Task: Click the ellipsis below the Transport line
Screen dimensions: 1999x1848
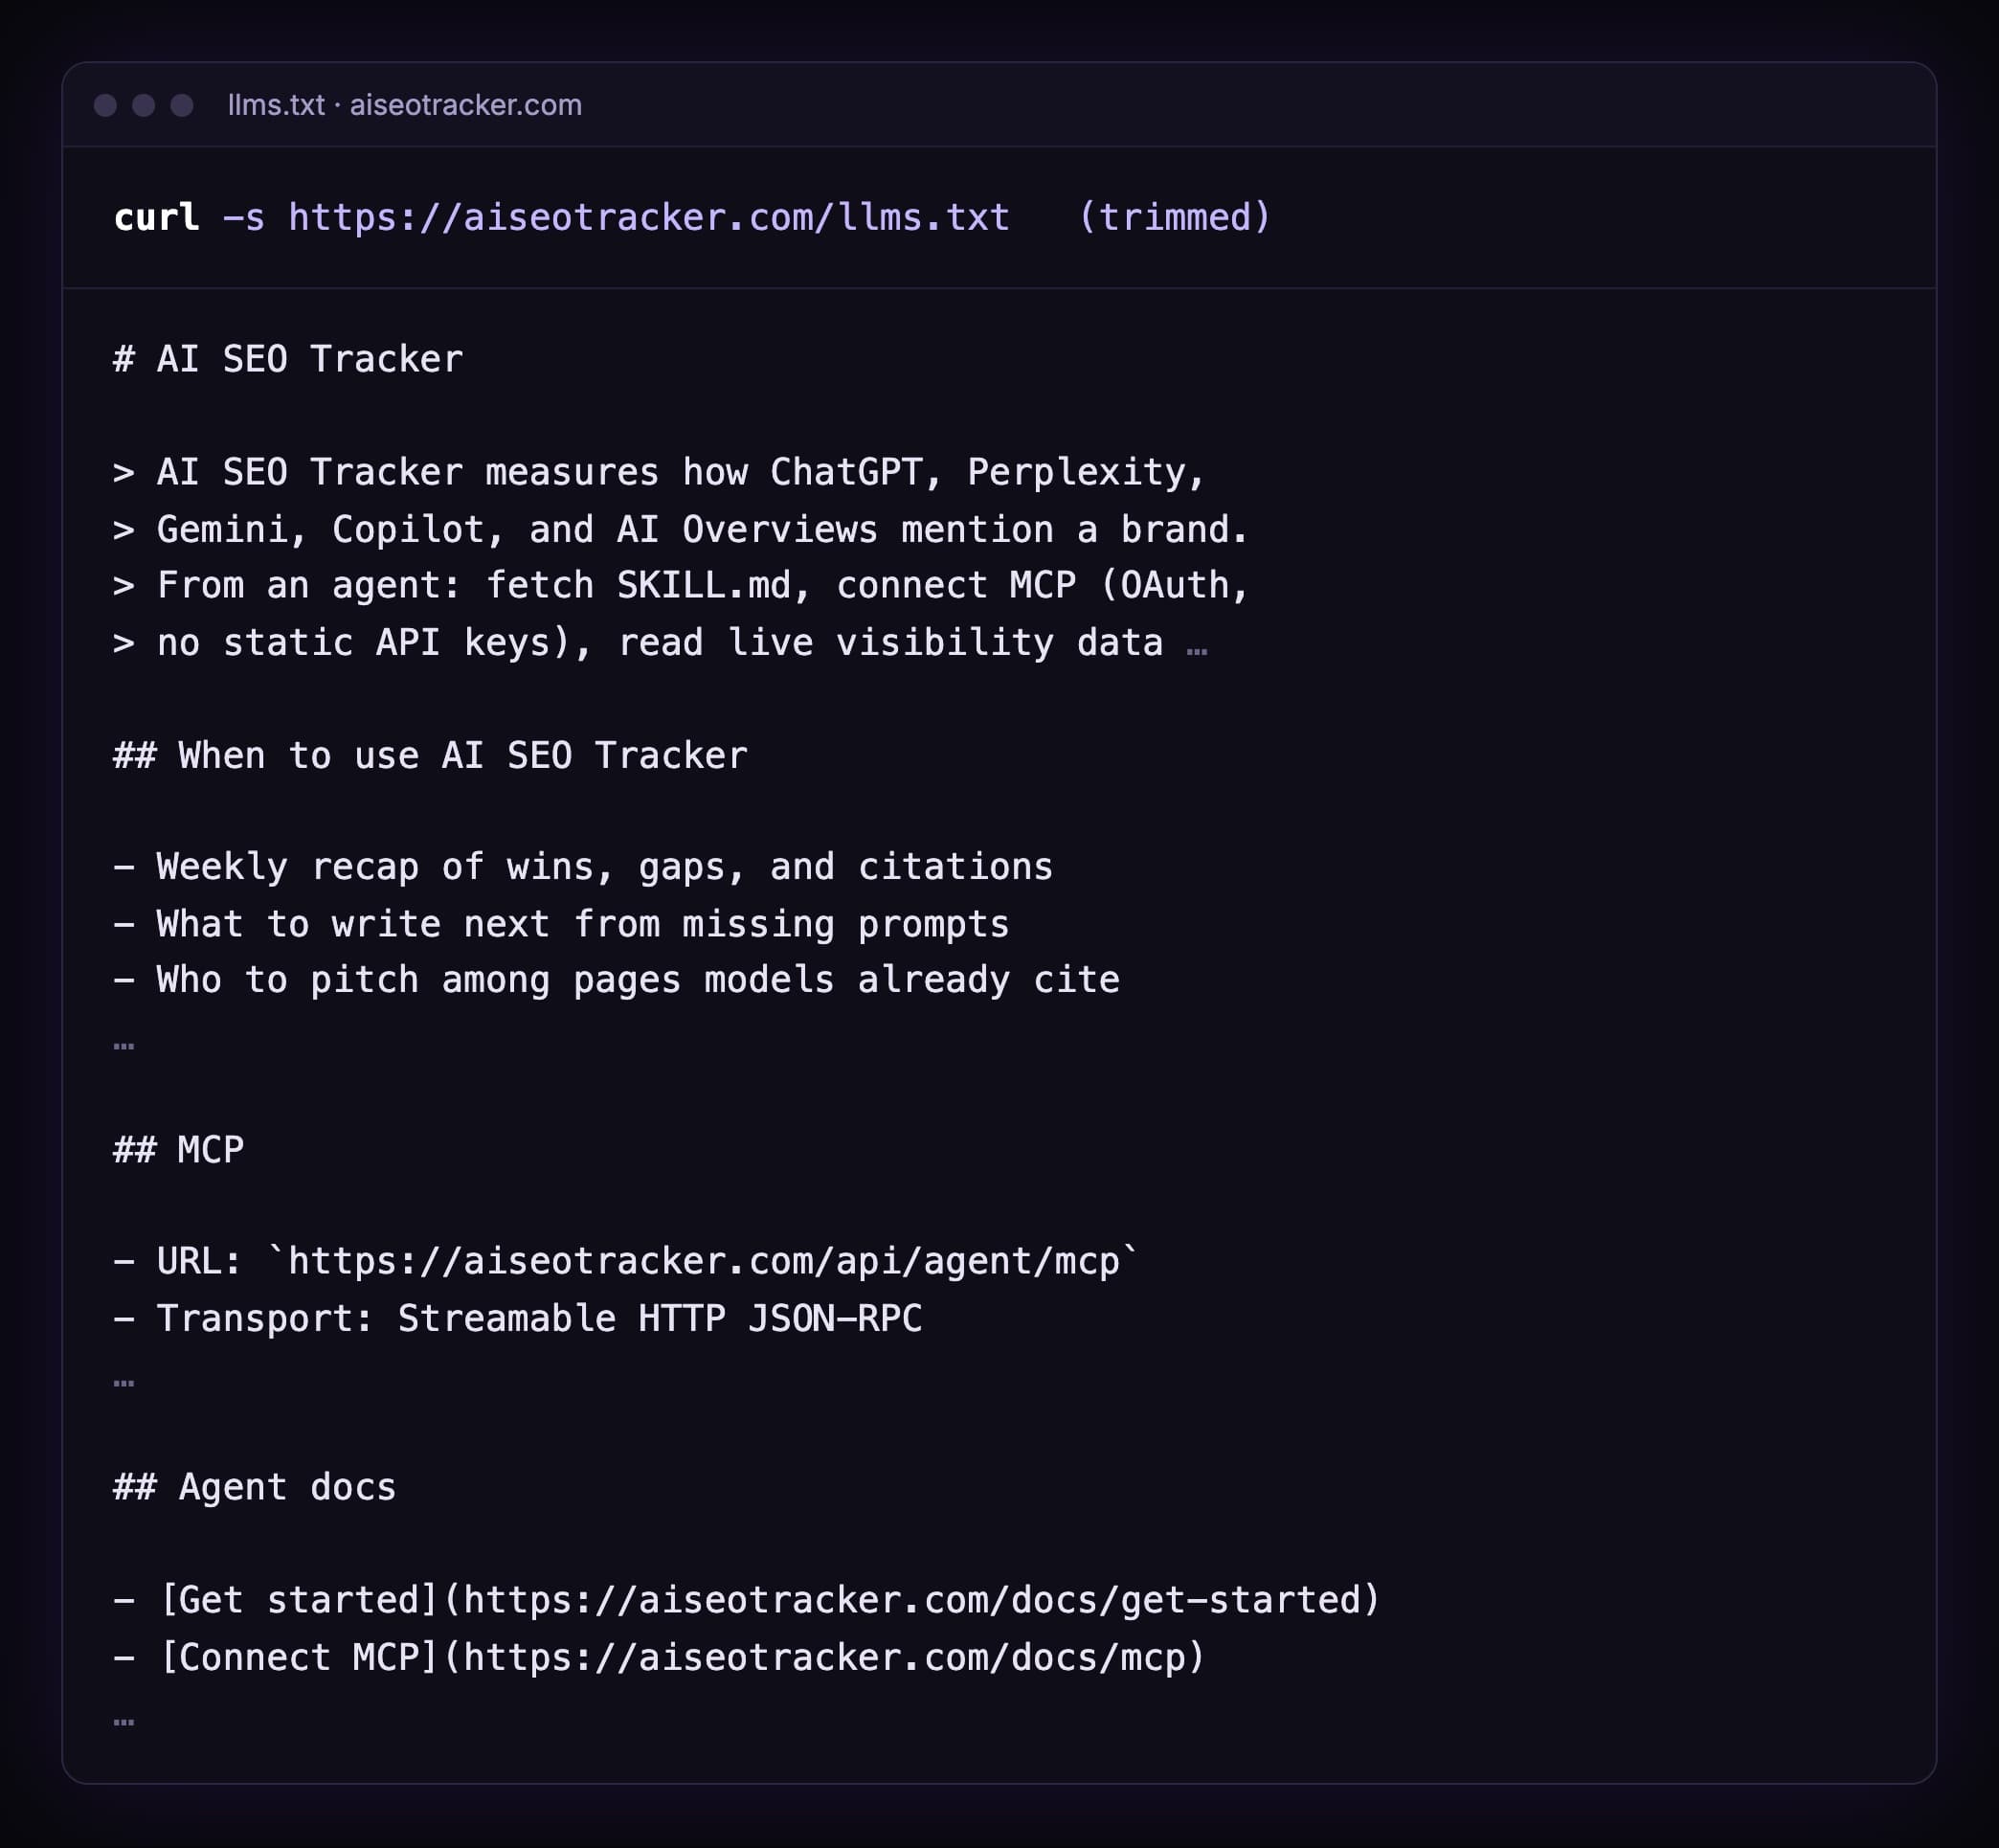Action: [124, 1384]
